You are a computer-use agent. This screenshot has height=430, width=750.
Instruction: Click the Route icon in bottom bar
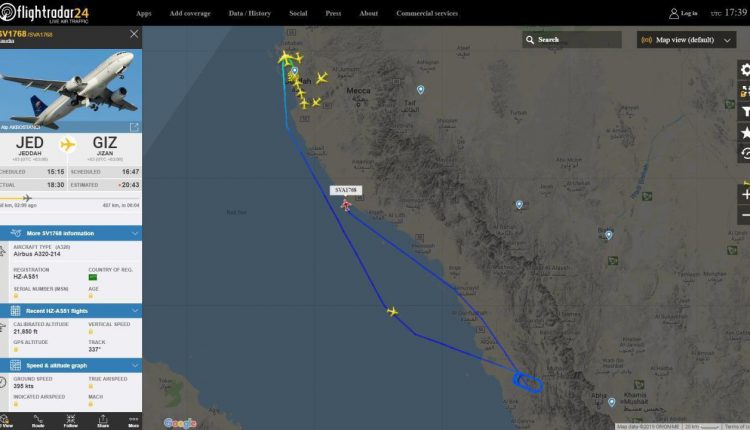point(38,421)
